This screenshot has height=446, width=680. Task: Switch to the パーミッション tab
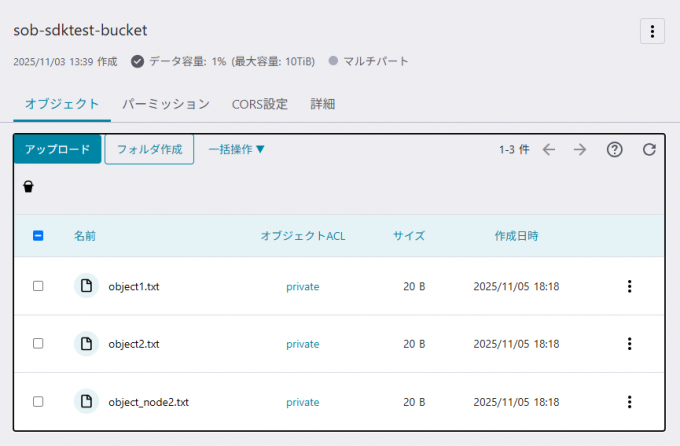(x=166, y=104)
